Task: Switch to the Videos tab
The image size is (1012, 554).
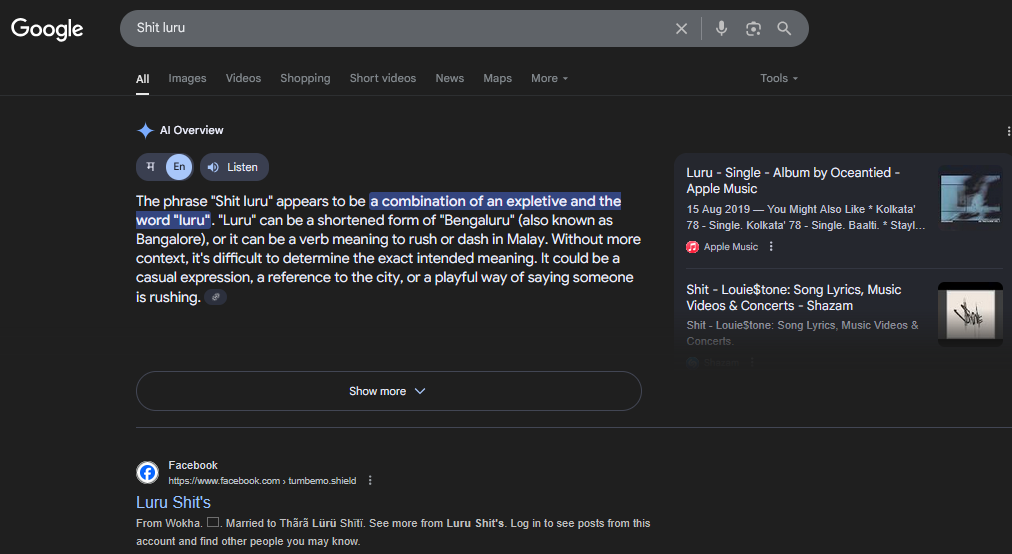Action: click(243, 78)
